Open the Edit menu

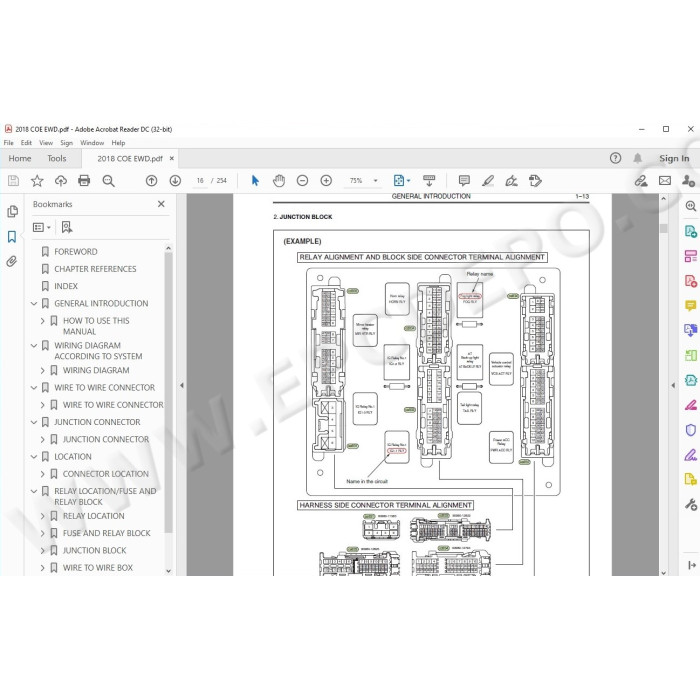(26, 143)
